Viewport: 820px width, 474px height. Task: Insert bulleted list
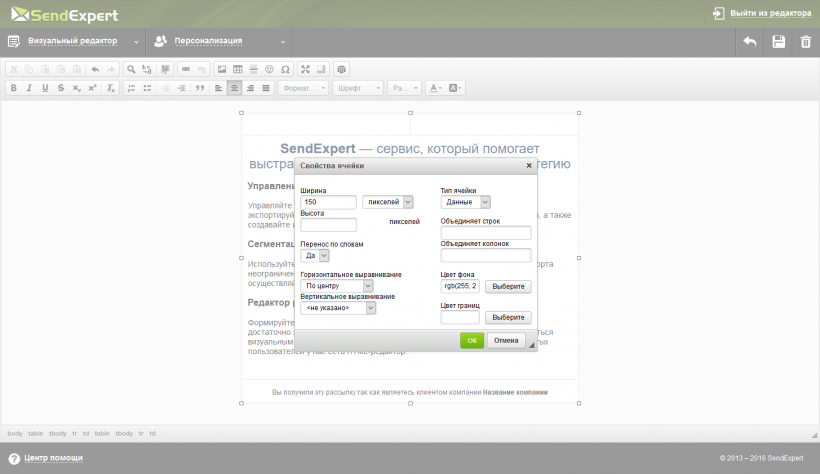coord(147,88)
